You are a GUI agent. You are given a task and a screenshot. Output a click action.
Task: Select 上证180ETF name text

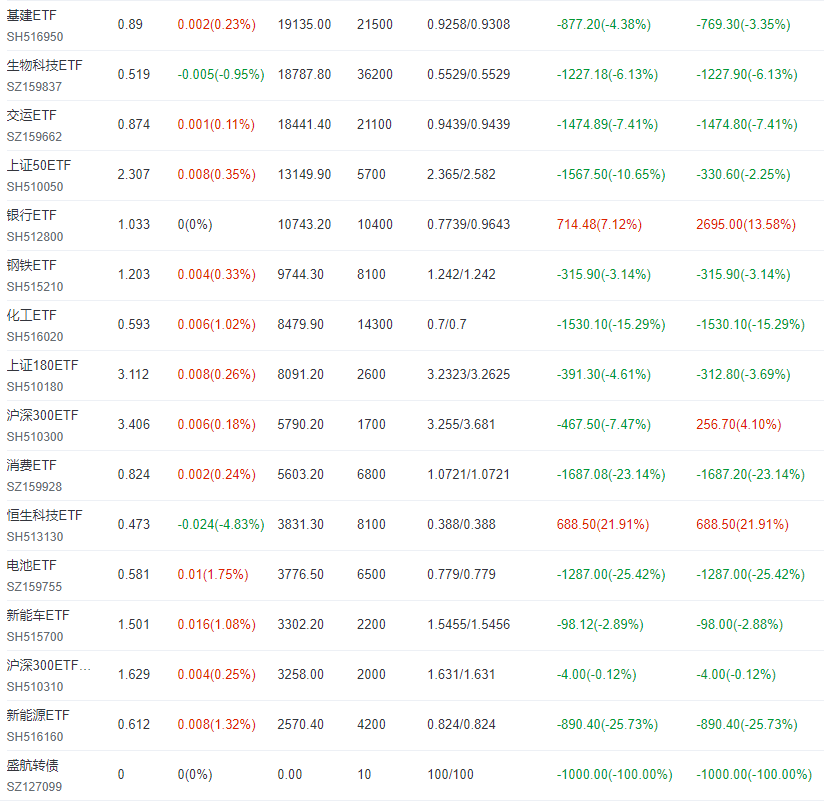43,365
